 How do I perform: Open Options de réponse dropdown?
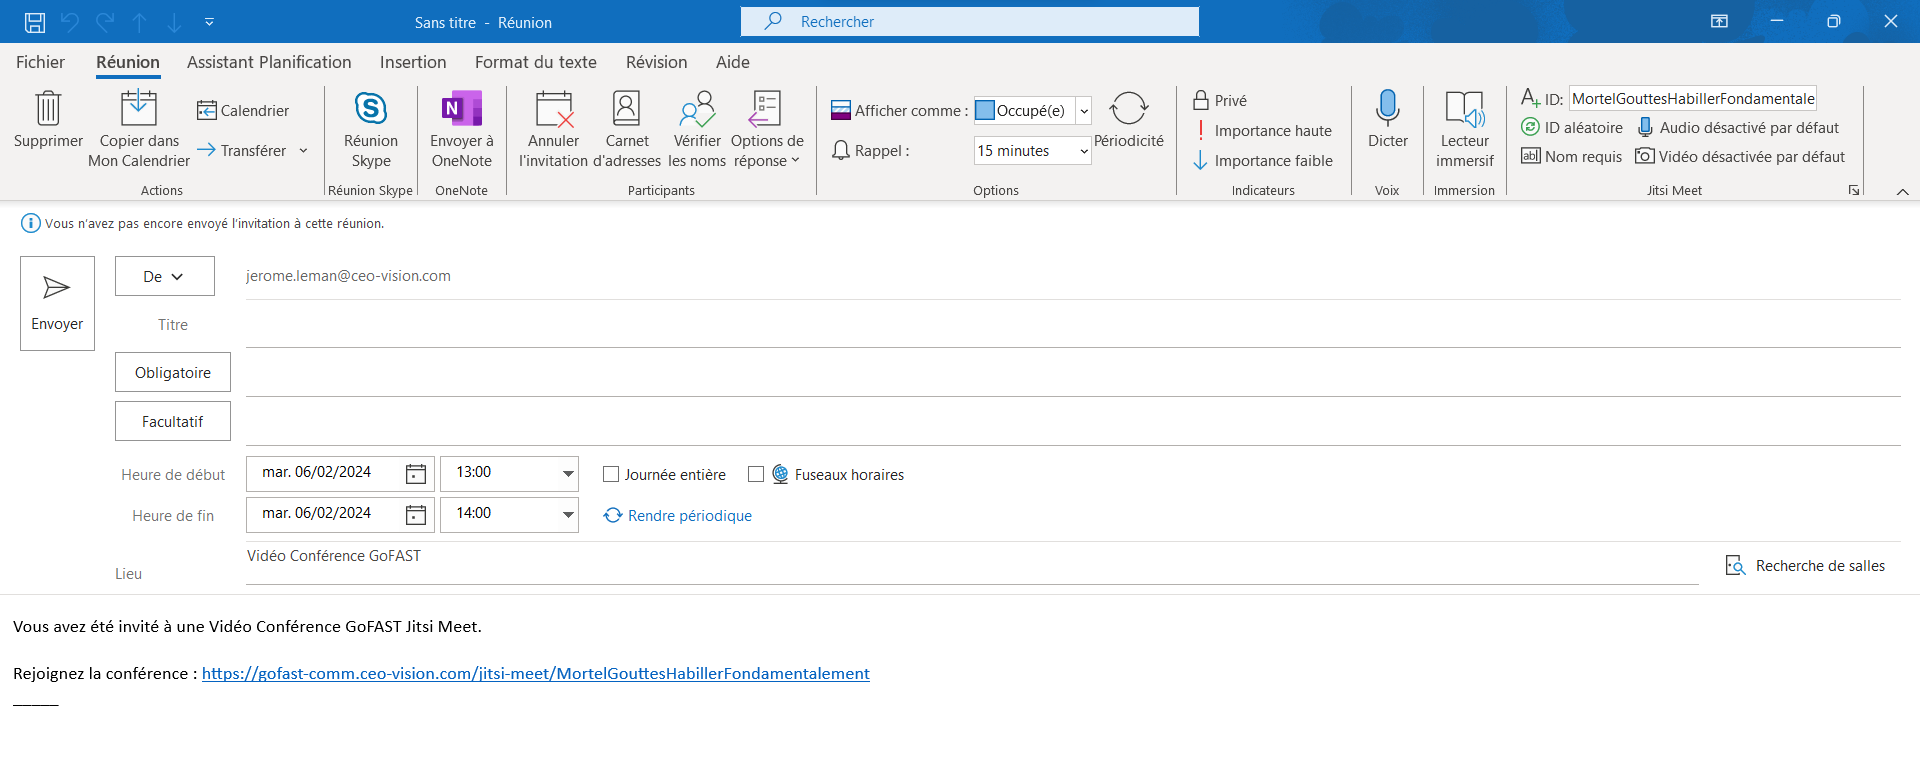[767, 130]
